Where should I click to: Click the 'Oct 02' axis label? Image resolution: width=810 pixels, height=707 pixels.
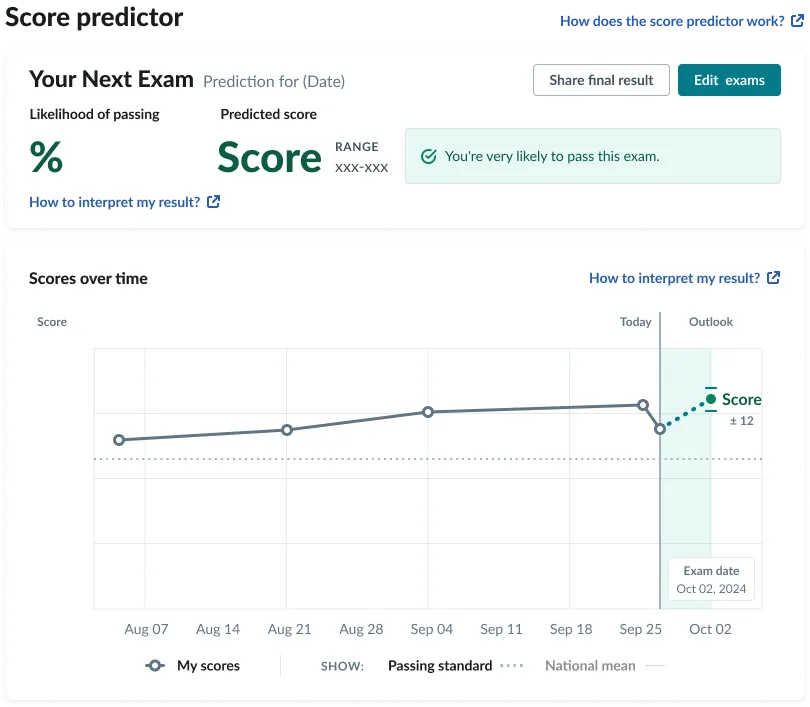(x=710, y=629)
